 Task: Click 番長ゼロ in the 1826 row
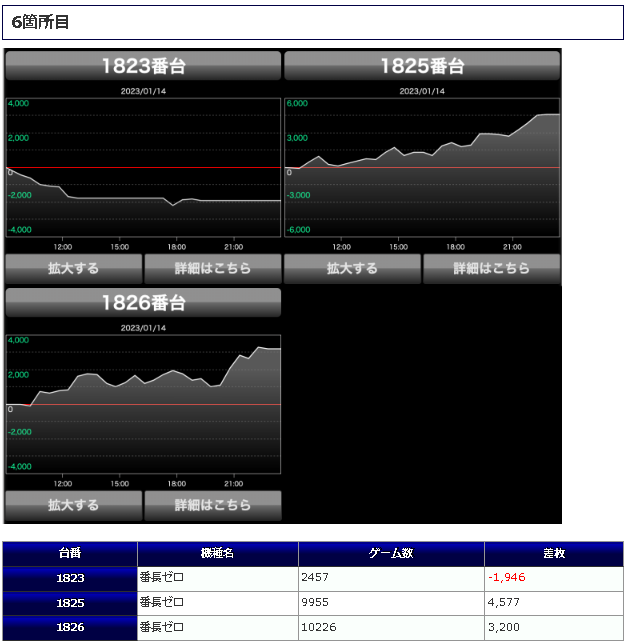pyautogui.click(x=161, y=627)
